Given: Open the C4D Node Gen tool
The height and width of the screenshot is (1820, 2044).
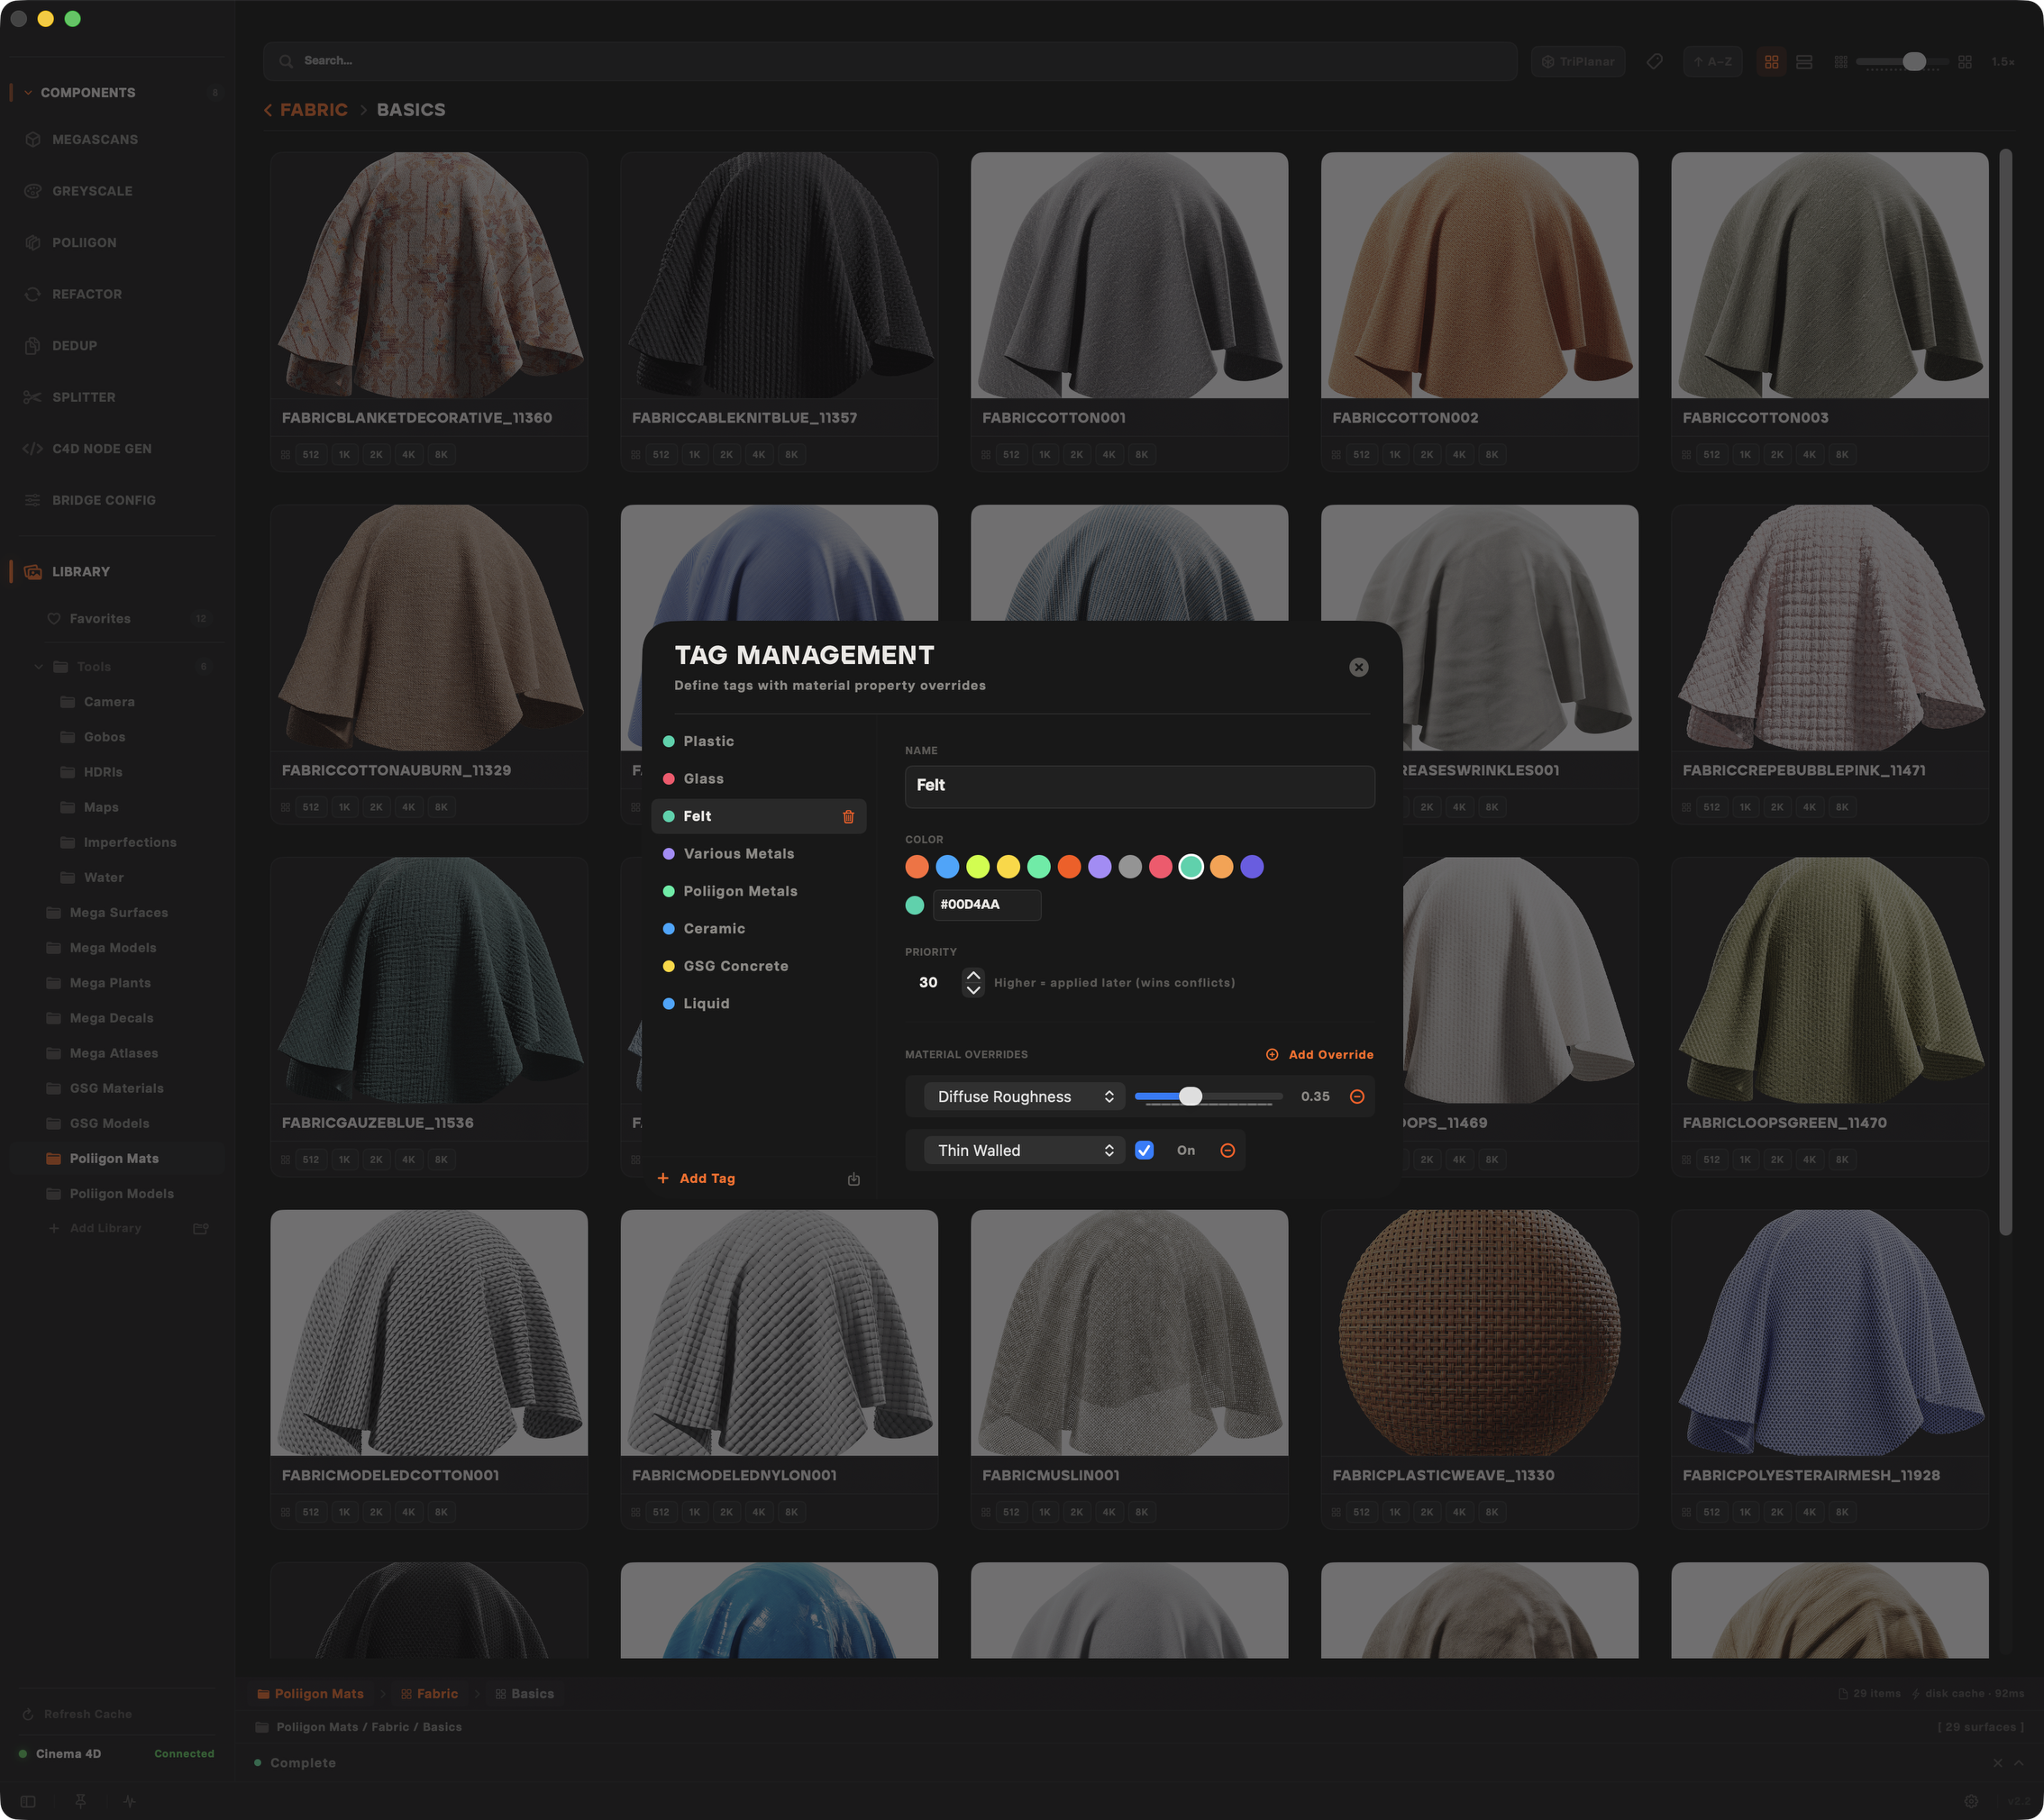Looking at the screenshot, I should tap(100, 449).
